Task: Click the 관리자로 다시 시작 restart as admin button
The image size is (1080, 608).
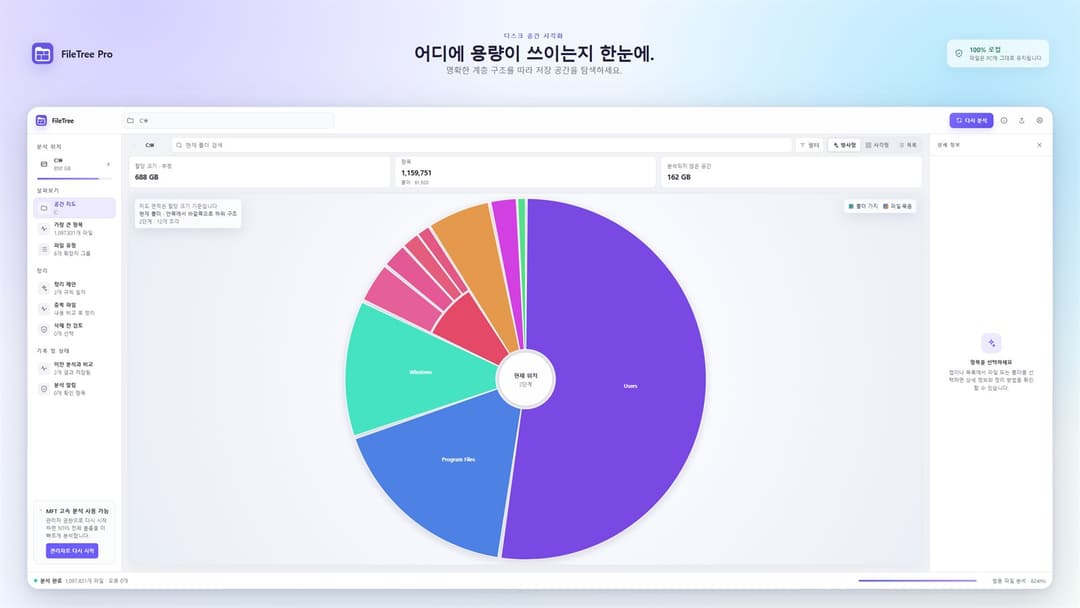Action: pos(72,551)
